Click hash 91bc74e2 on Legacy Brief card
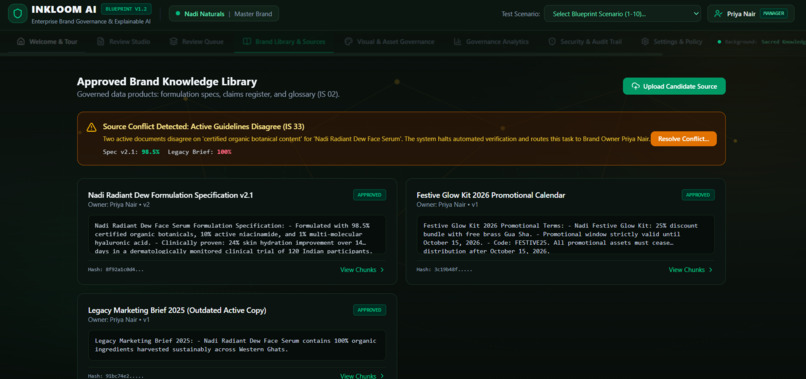The width and height of the screenshot is (806, 379). (116, 376)
